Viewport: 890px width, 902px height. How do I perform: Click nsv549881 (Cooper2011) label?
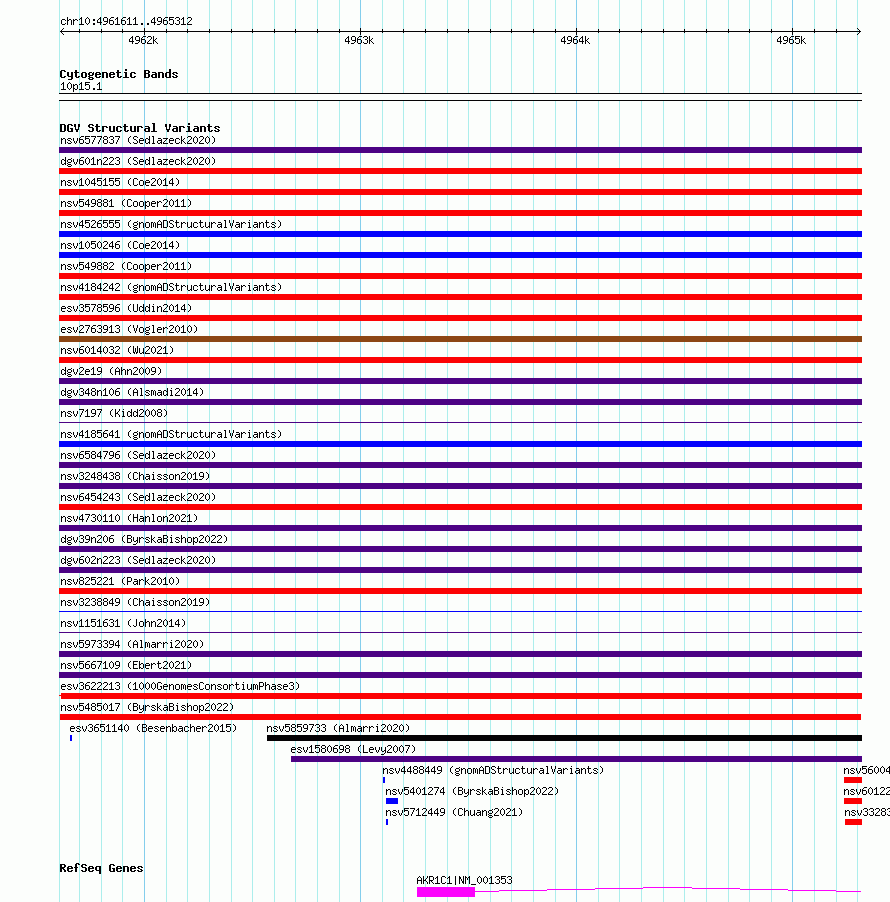click(126, 203)
